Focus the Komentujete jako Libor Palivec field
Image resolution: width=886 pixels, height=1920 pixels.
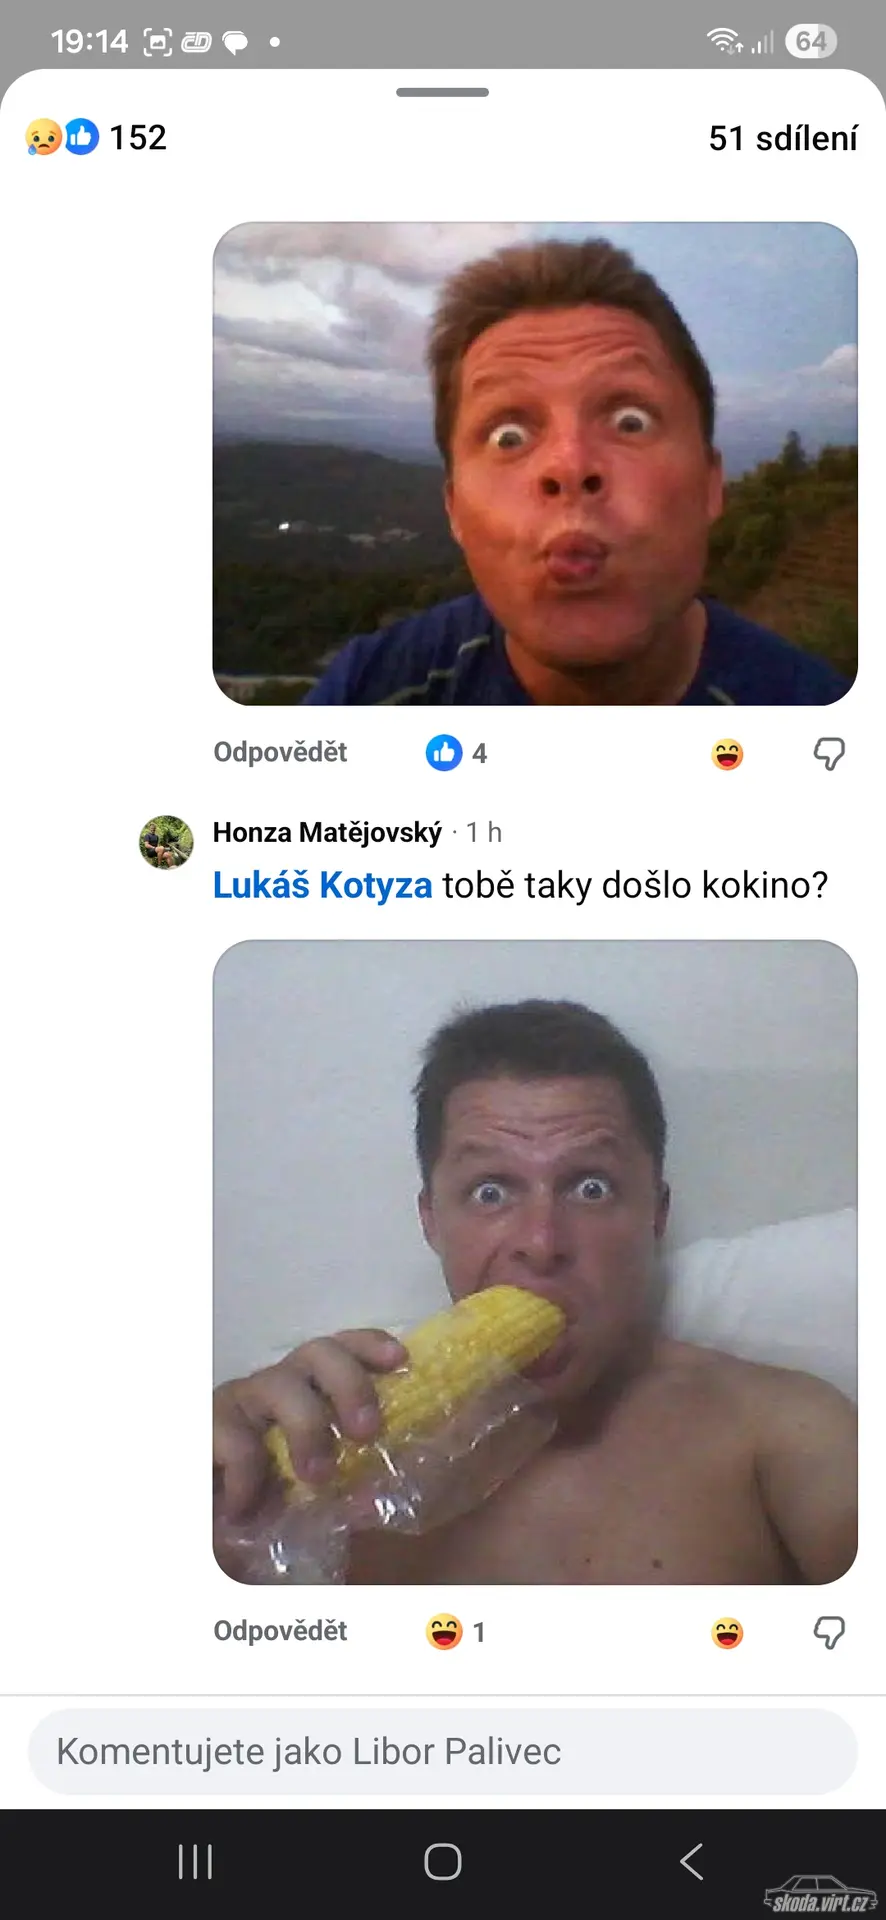443,1752
